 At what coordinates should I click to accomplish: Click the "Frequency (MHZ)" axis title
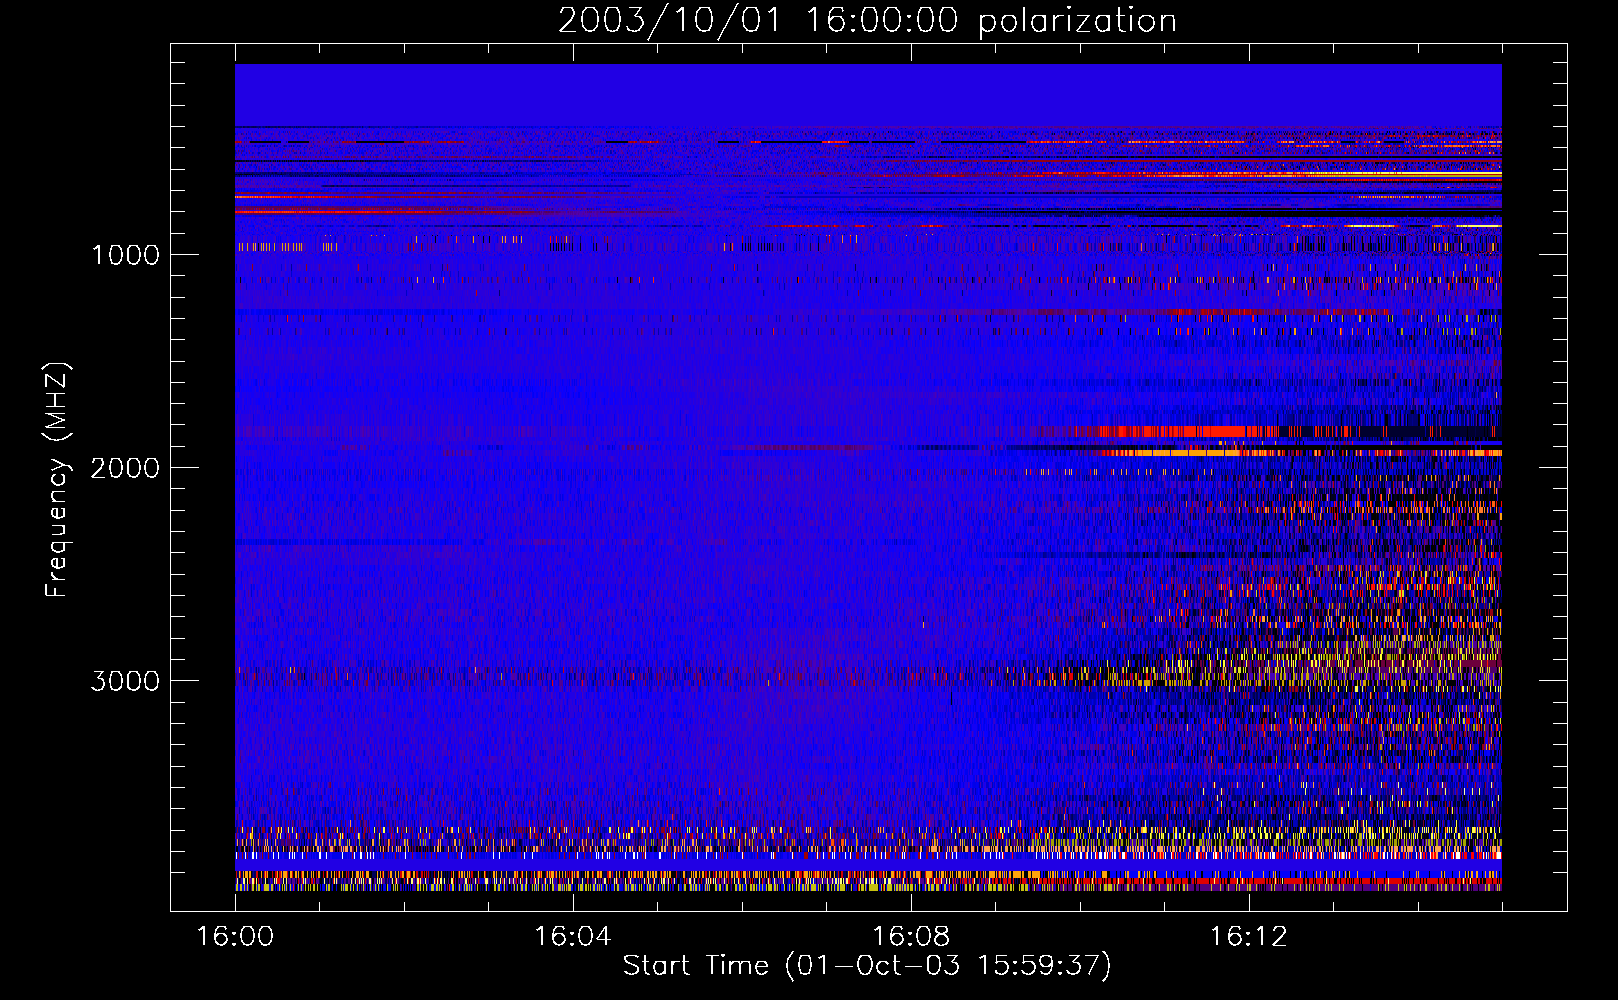(57, 481)
